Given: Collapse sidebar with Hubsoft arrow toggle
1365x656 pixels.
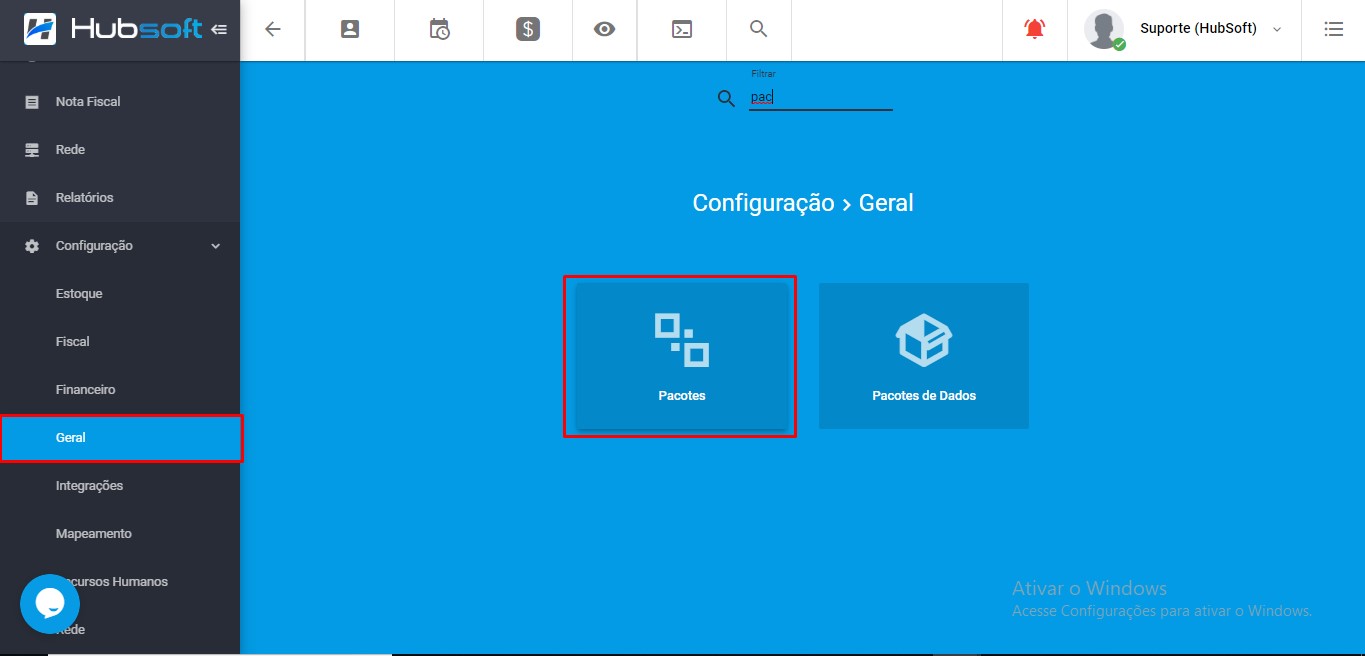Looking at the screenshot, I should (219, 29).
